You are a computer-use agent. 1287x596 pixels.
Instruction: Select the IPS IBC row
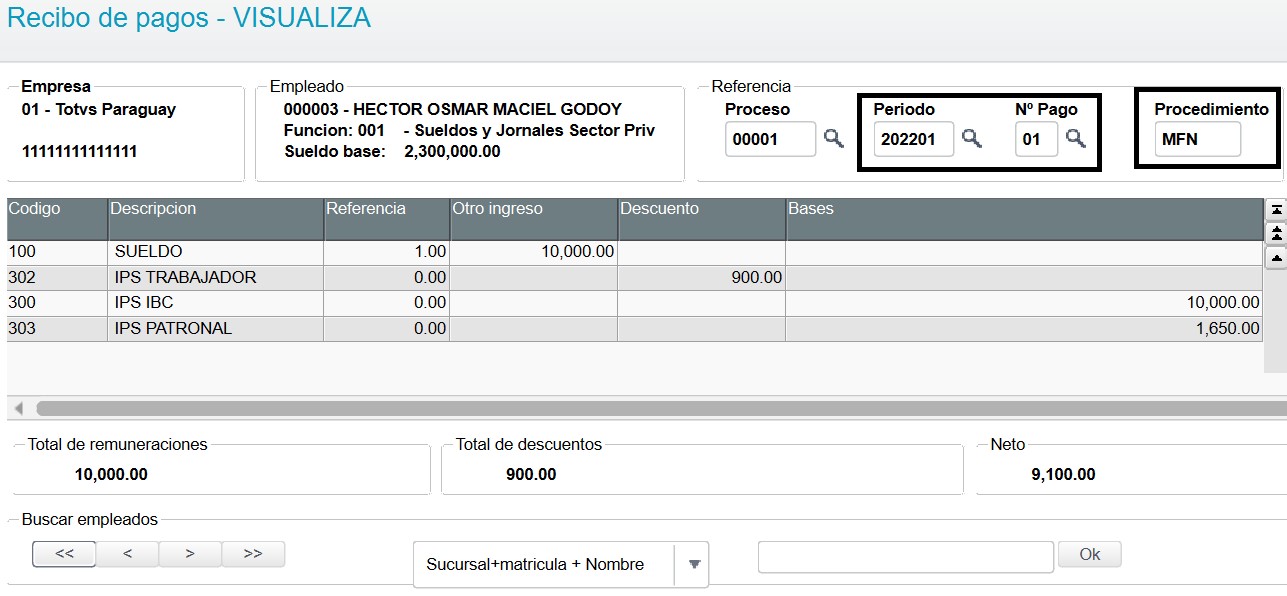tap(635, 303)
